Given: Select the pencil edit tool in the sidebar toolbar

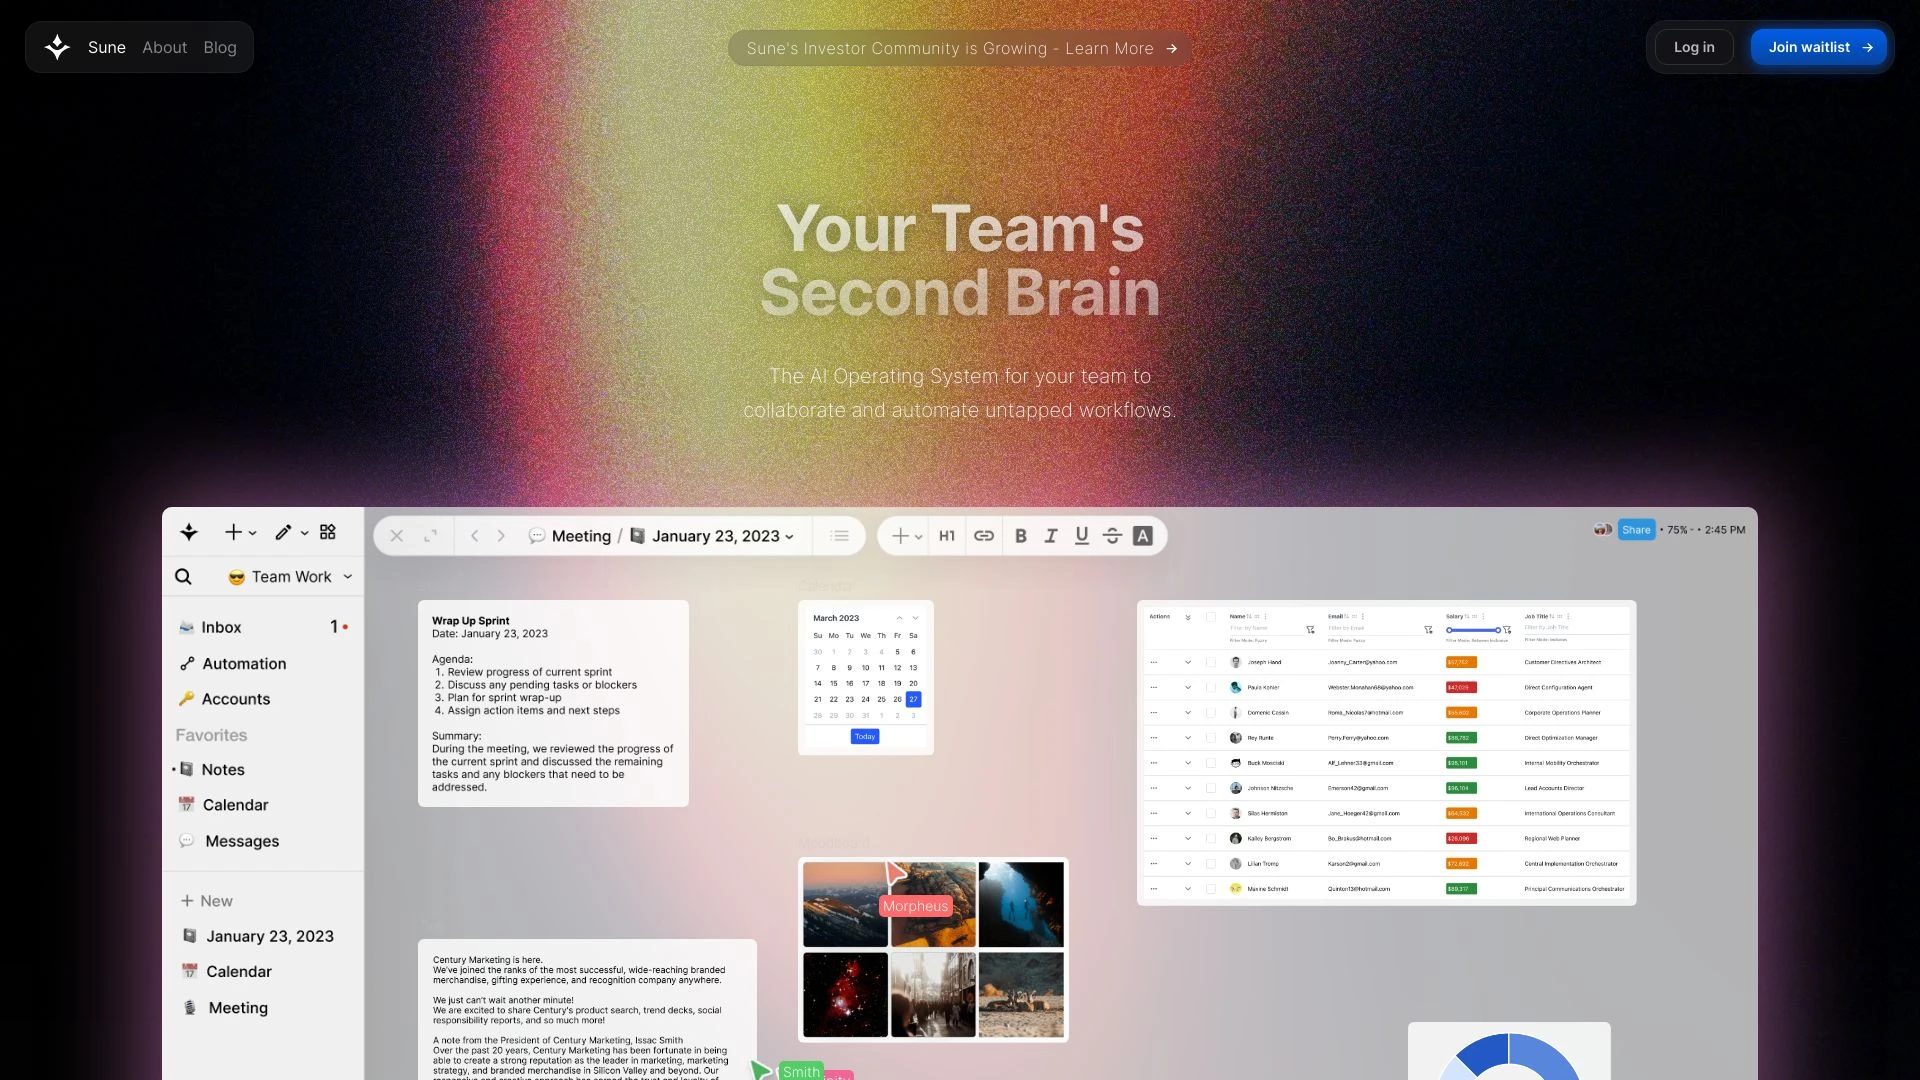Looking at the screenshot, I should coord(282,532).
